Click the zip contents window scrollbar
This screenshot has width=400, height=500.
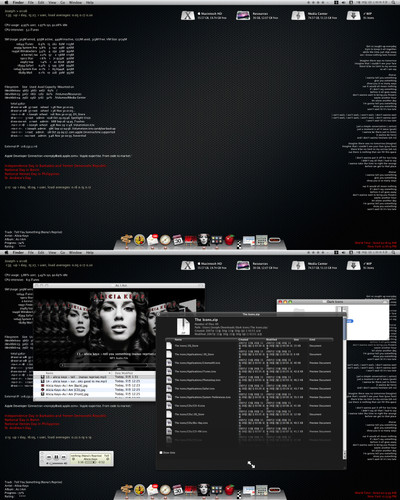pos(344,388)
